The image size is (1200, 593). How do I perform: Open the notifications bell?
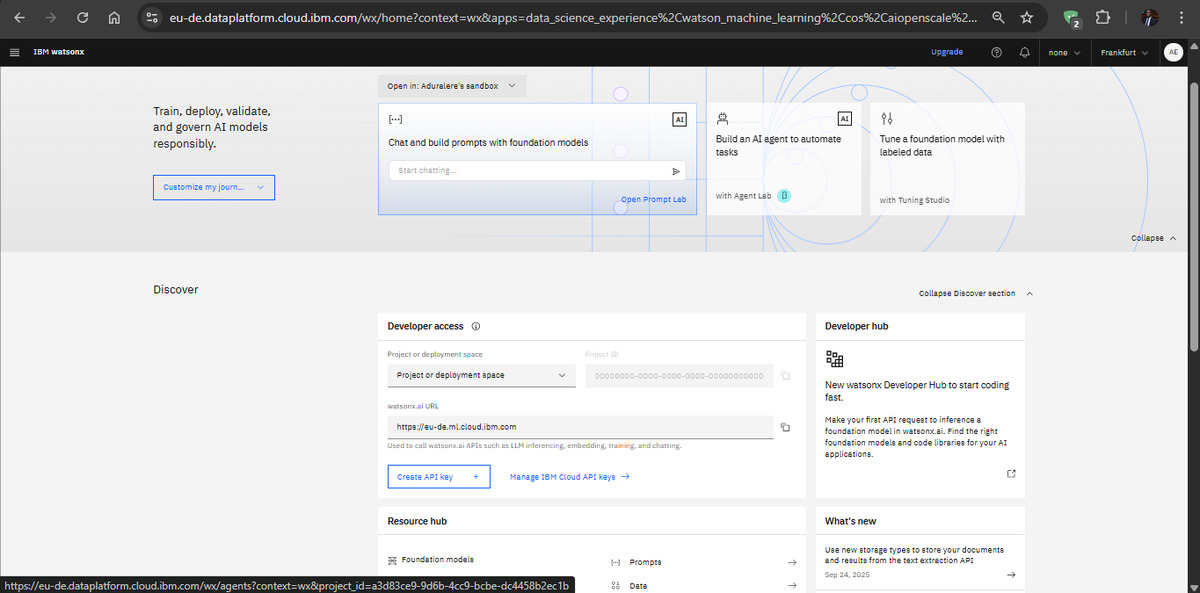(1024, 52)
